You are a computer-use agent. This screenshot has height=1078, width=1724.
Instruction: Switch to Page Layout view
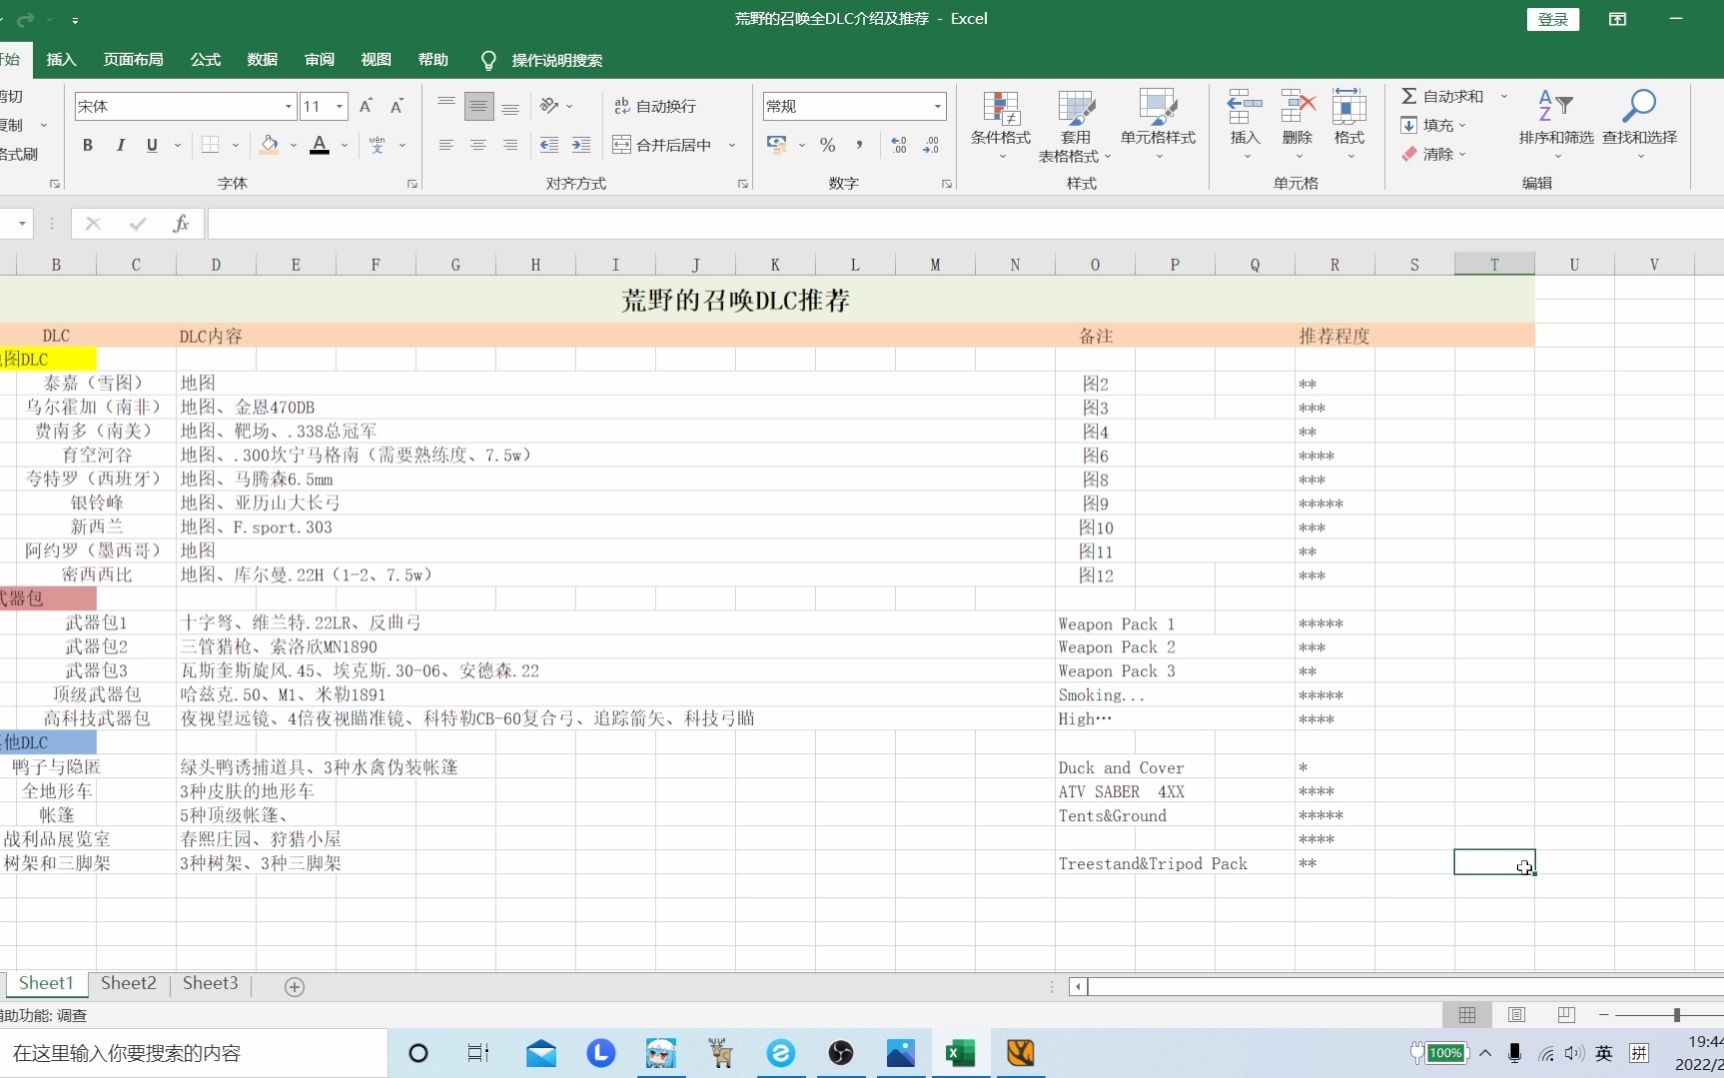[1517, 1015]
